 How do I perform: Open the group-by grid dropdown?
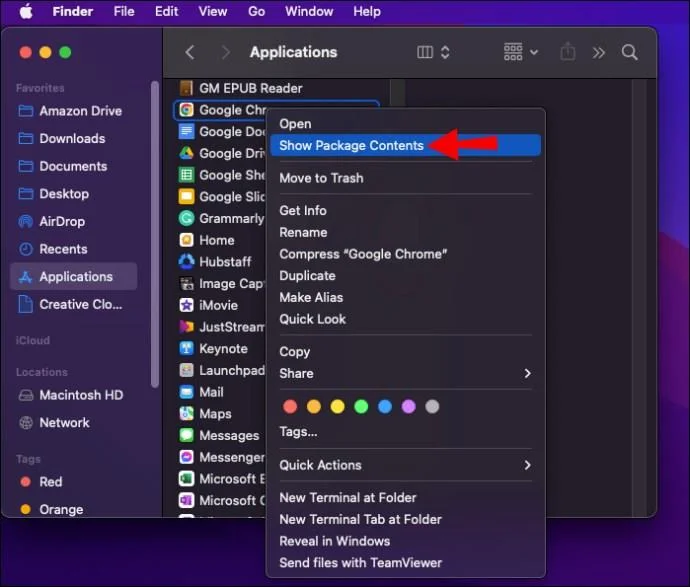[521, 52]
